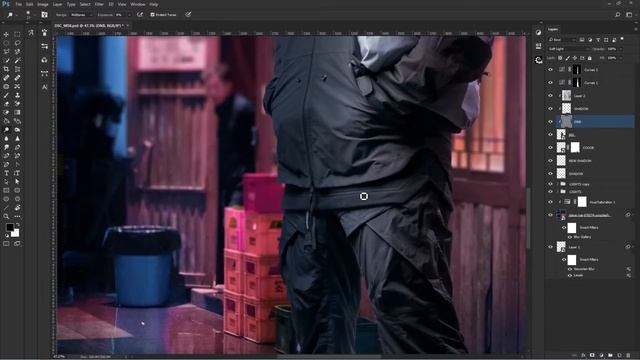
Task: Create new group folder icon
Action: tap(610, 355)
